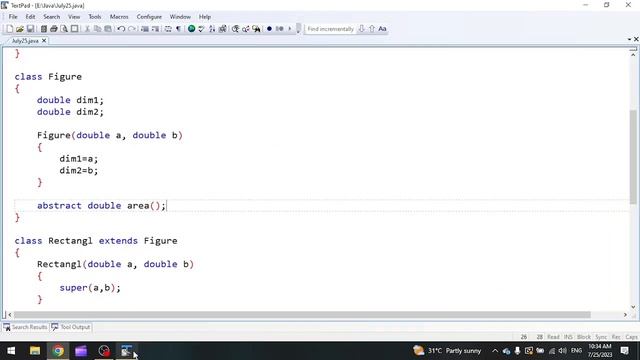The height and width of the screenshot is (360, 640).
Task: Open the File menu
Action: (13, 17)
